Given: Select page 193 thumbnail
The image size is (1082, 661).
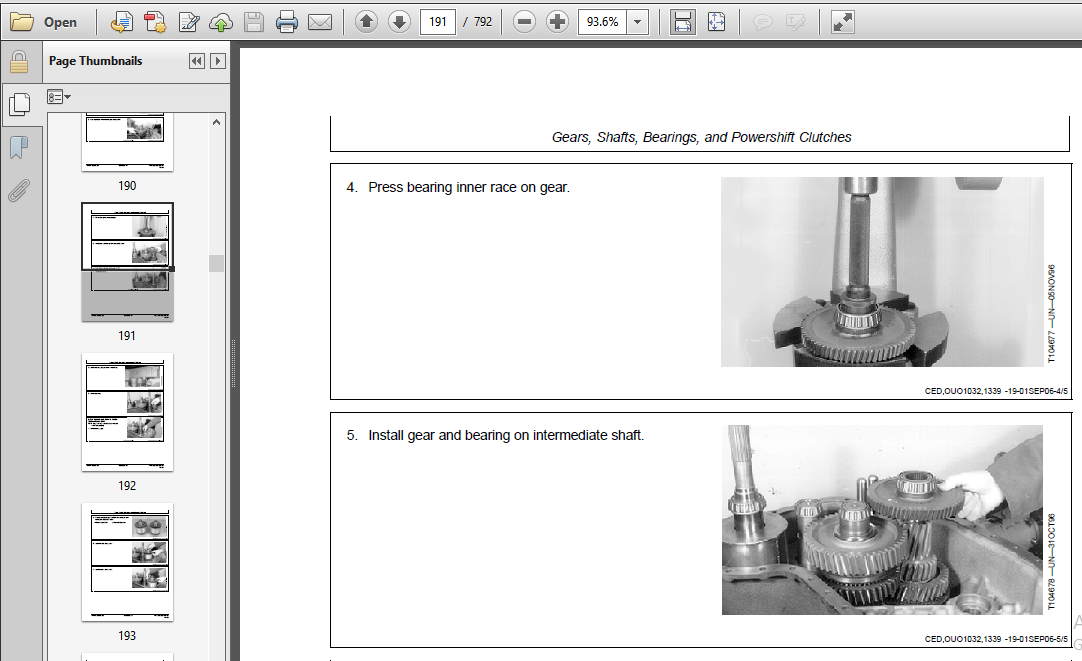Looking at the screenshot, I should pyautogui.click(x=127, y=562).
